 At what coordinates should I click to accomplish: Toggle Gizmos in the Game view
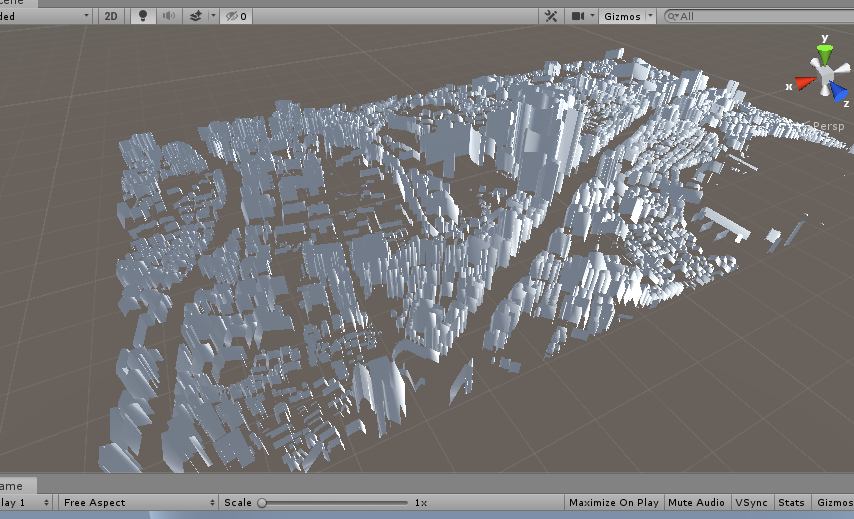[x=833, y=503]
